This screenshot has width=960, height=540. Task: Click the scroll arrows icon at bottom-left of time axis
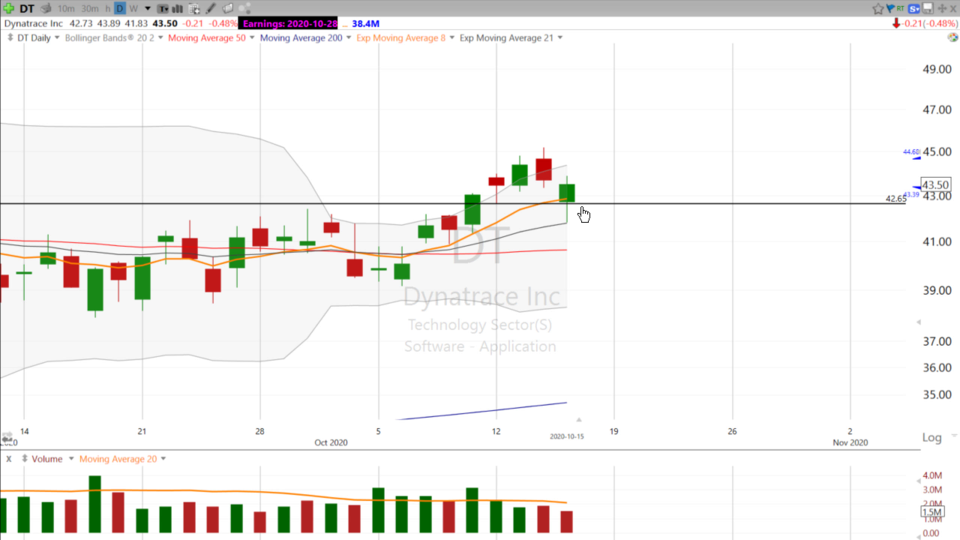7,437
